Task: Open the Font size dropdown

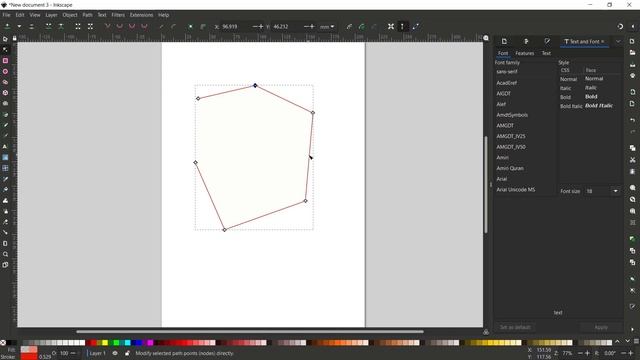Action: tap(615, 191)
